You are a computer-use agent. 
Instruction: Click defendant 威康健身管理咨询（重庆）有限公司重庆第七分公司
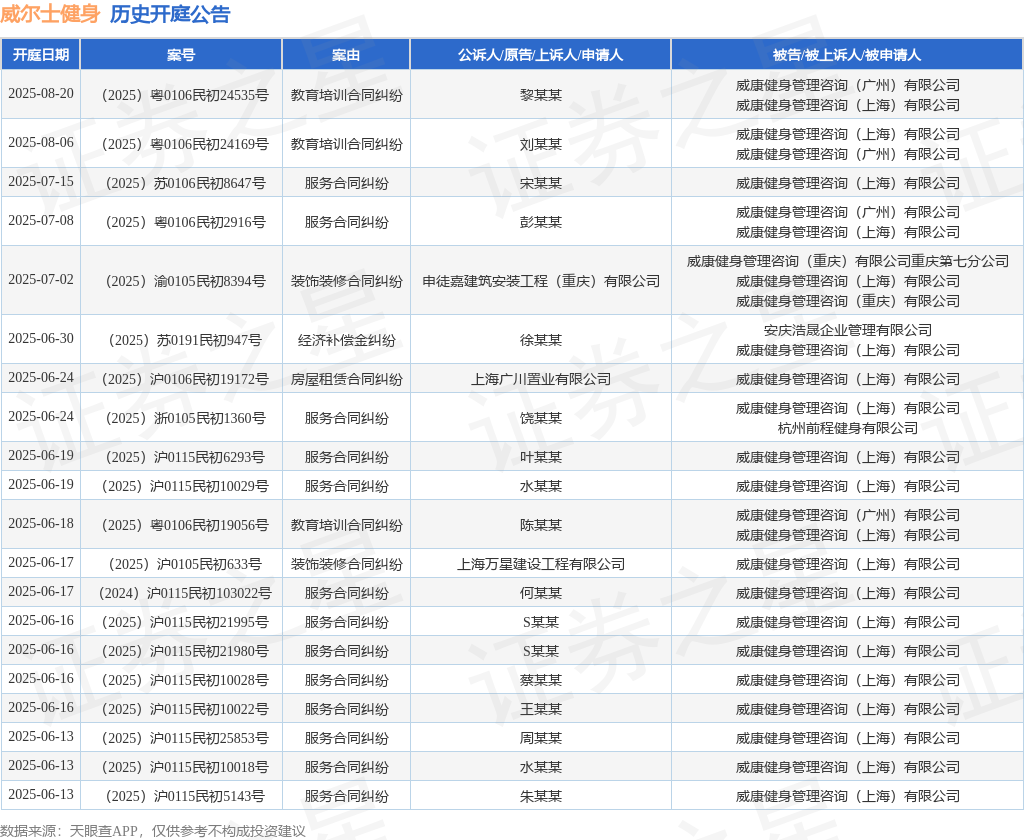pyautogui.click(x=848, y=261)
